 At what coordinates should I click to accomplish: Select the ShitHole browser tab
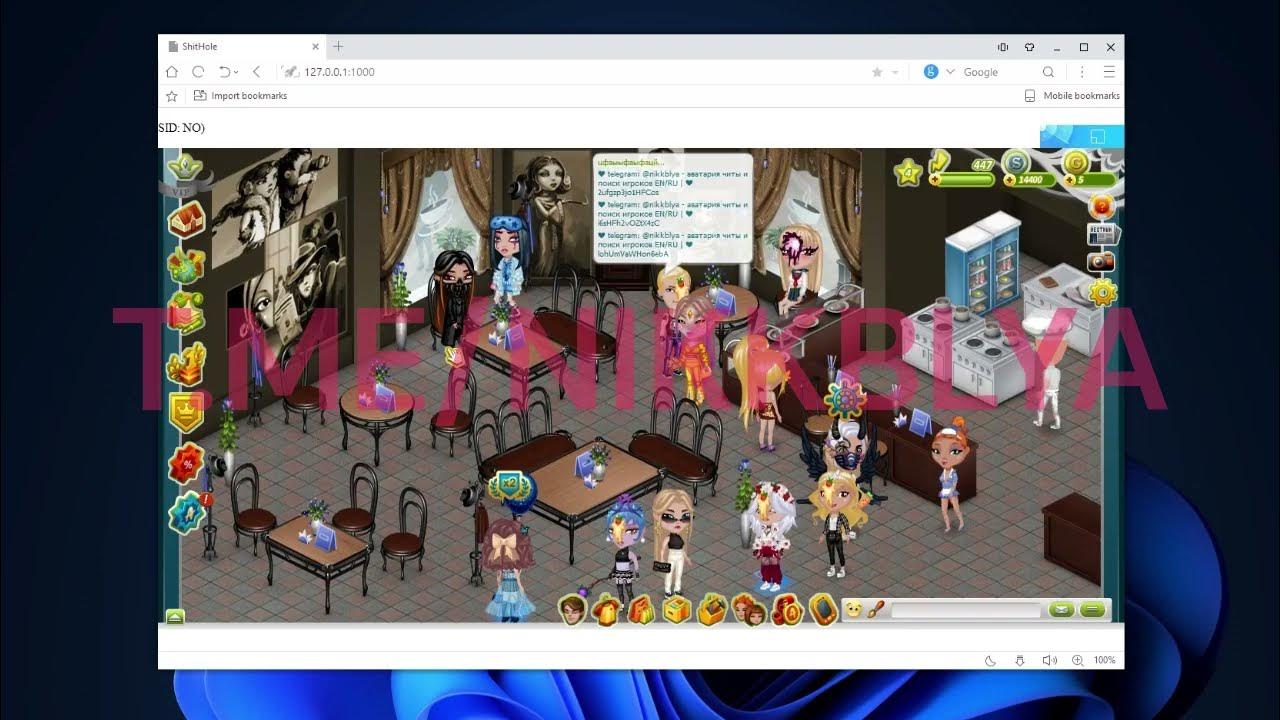click(x=243, y=46)
